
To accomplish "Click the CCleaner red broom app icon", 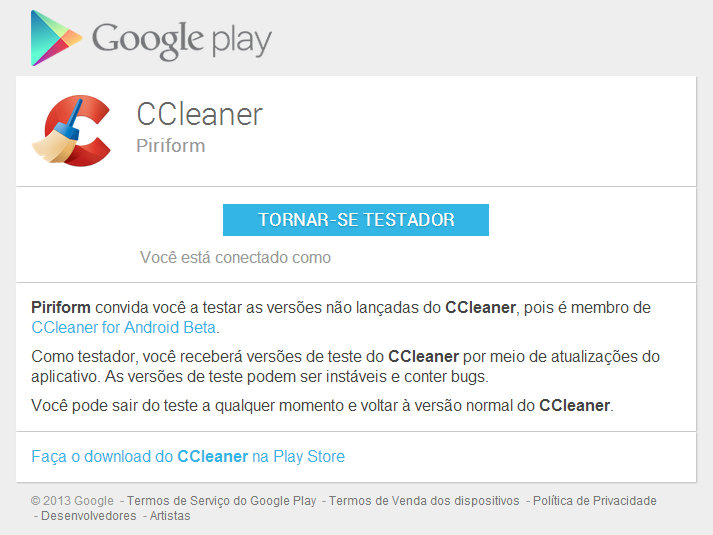I will 71,130.
